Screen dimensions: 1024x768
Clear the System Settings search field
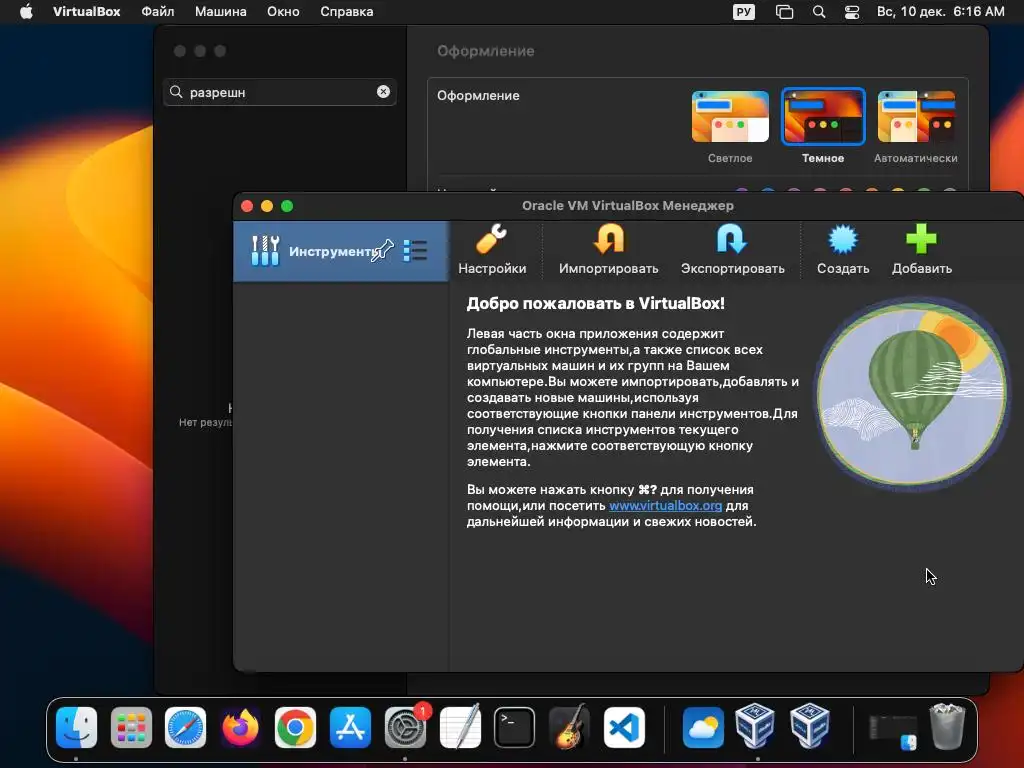click(x=383, y=92)
